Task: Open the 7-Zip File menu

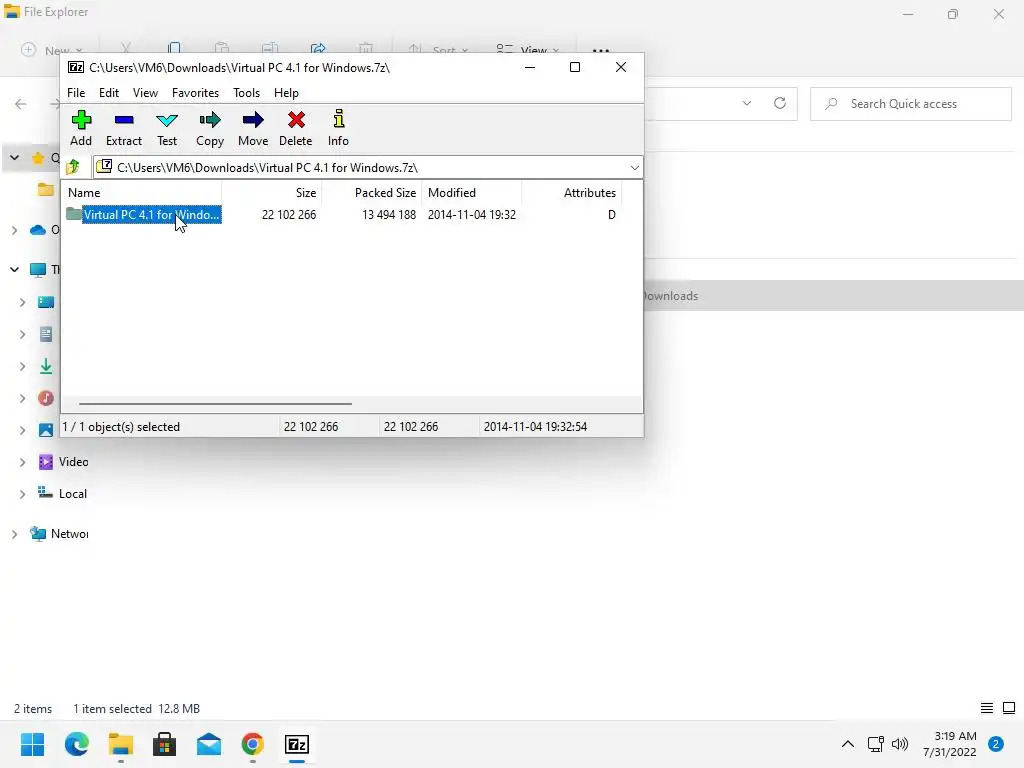Action: (76, 93)
